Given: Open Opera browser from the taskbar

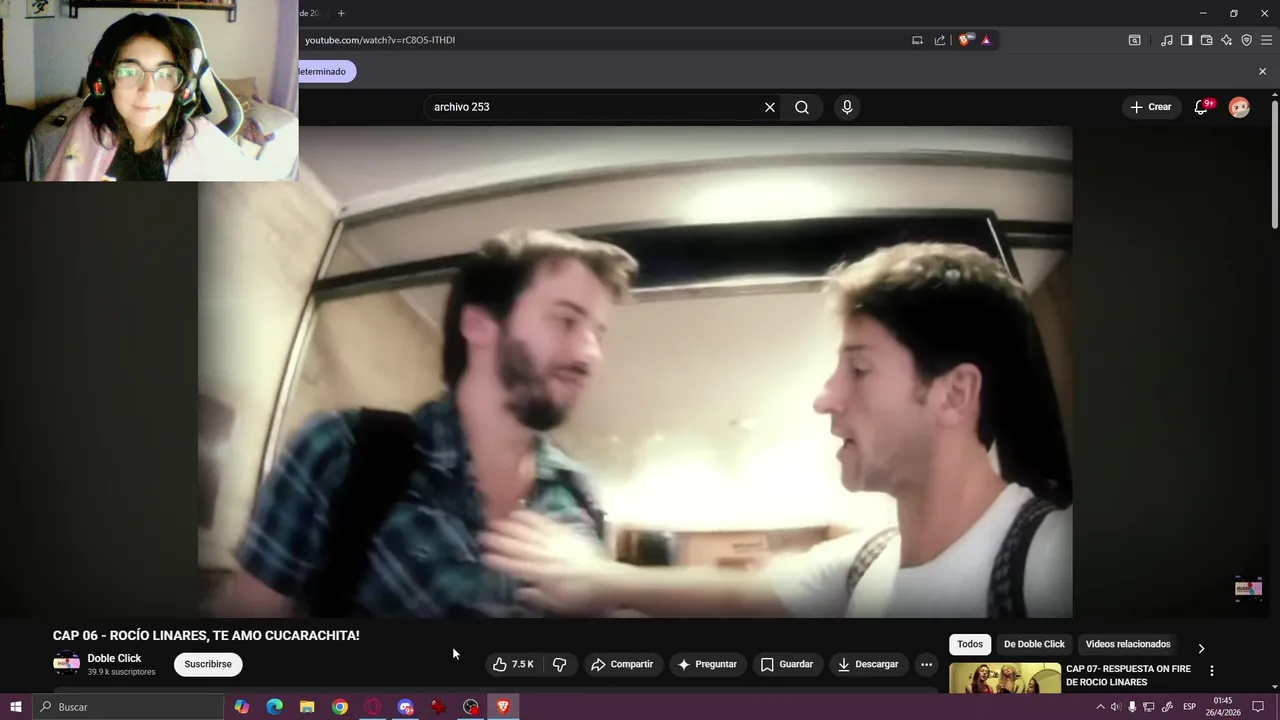Looking at the screenshot, I should [373, 707].
